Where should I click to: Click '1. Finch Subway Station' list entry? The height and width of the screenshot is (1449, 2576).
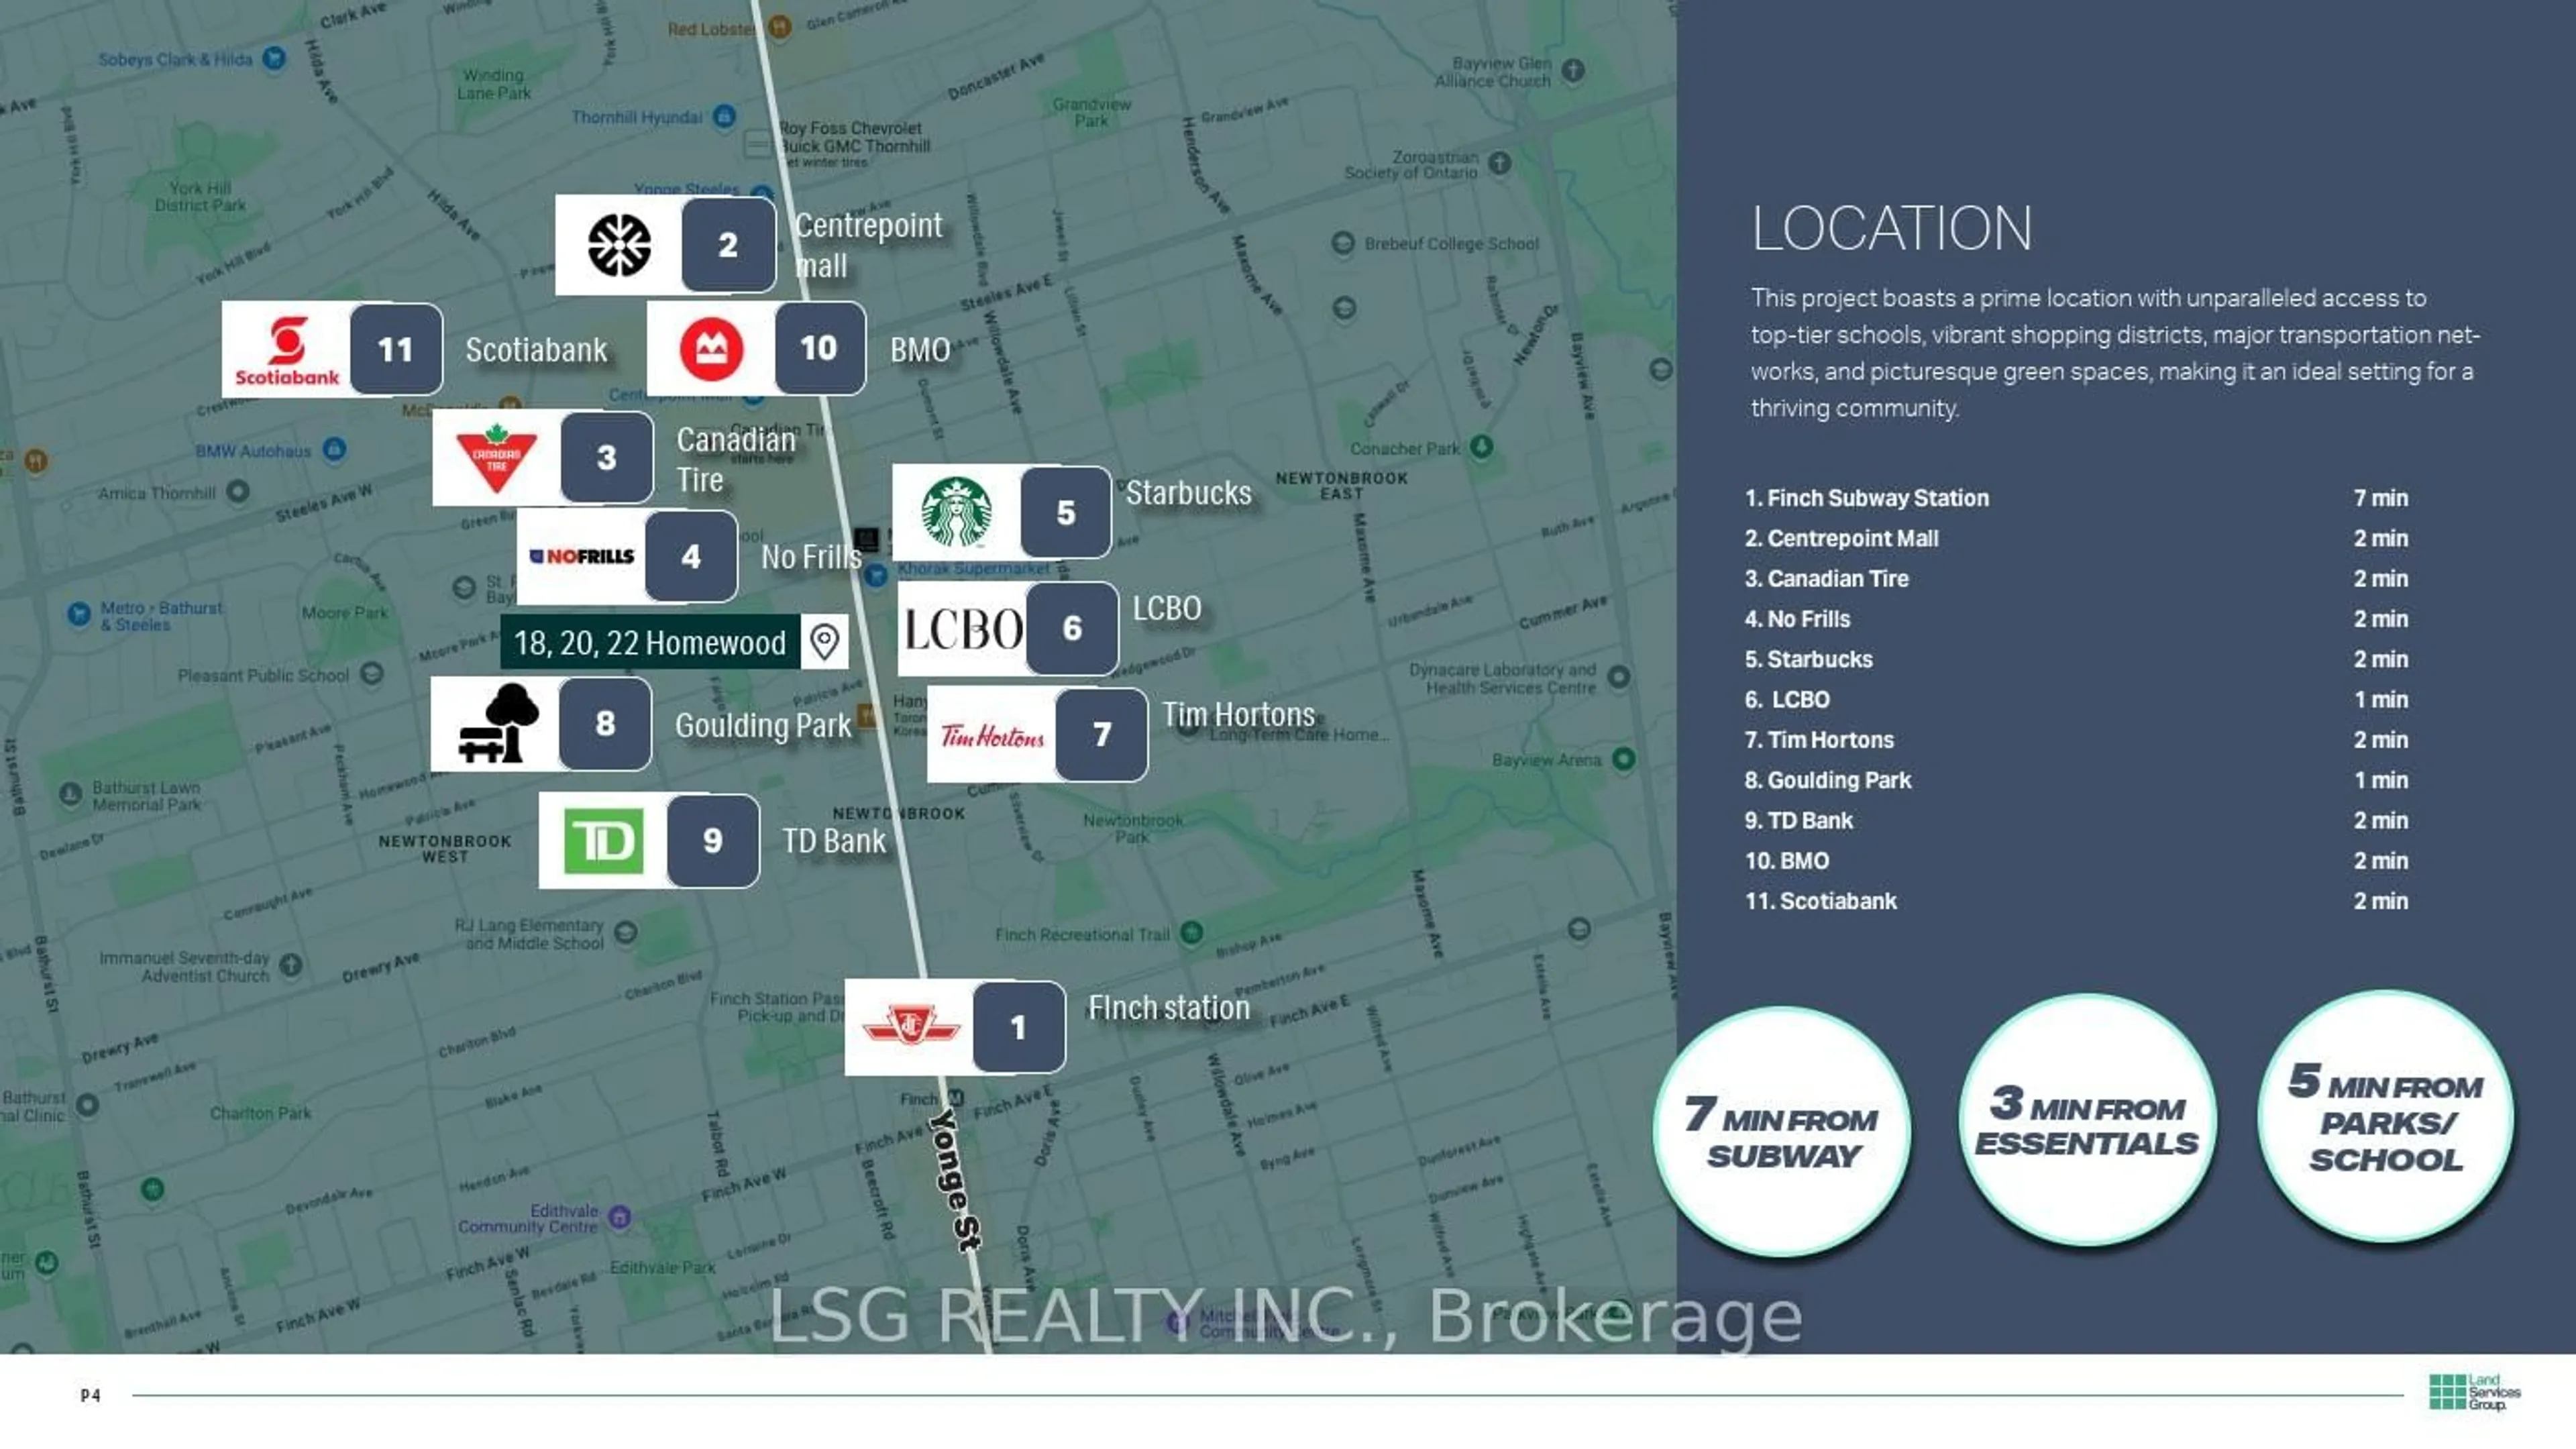(x=1867, y=498)
